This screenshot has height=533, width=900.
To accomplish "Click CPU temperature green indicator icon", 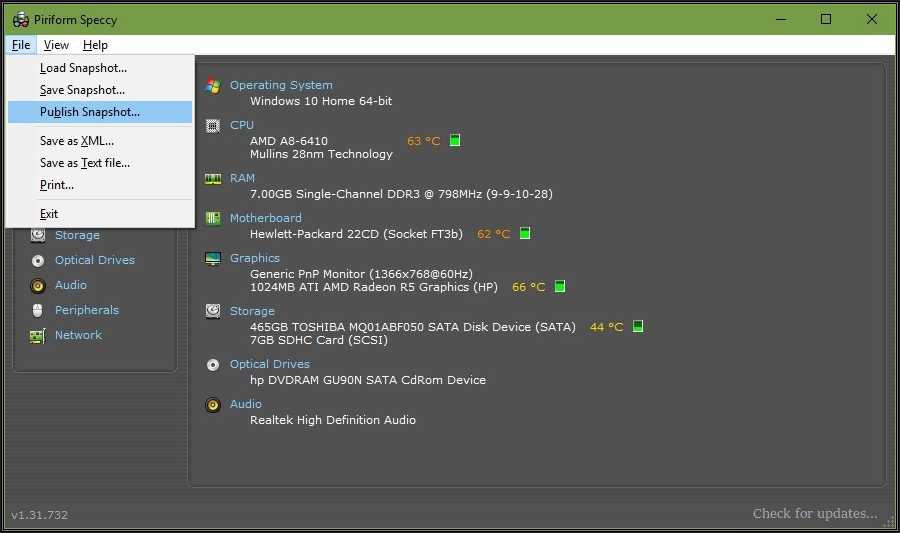I will click(x=455, y=140).
